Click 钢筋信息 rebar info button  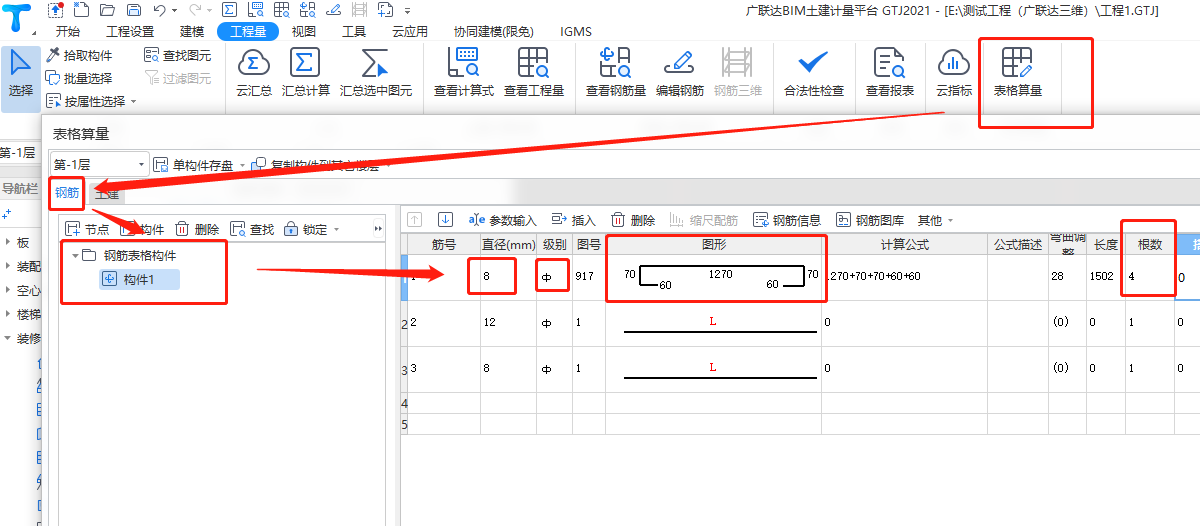coord(787,220)
